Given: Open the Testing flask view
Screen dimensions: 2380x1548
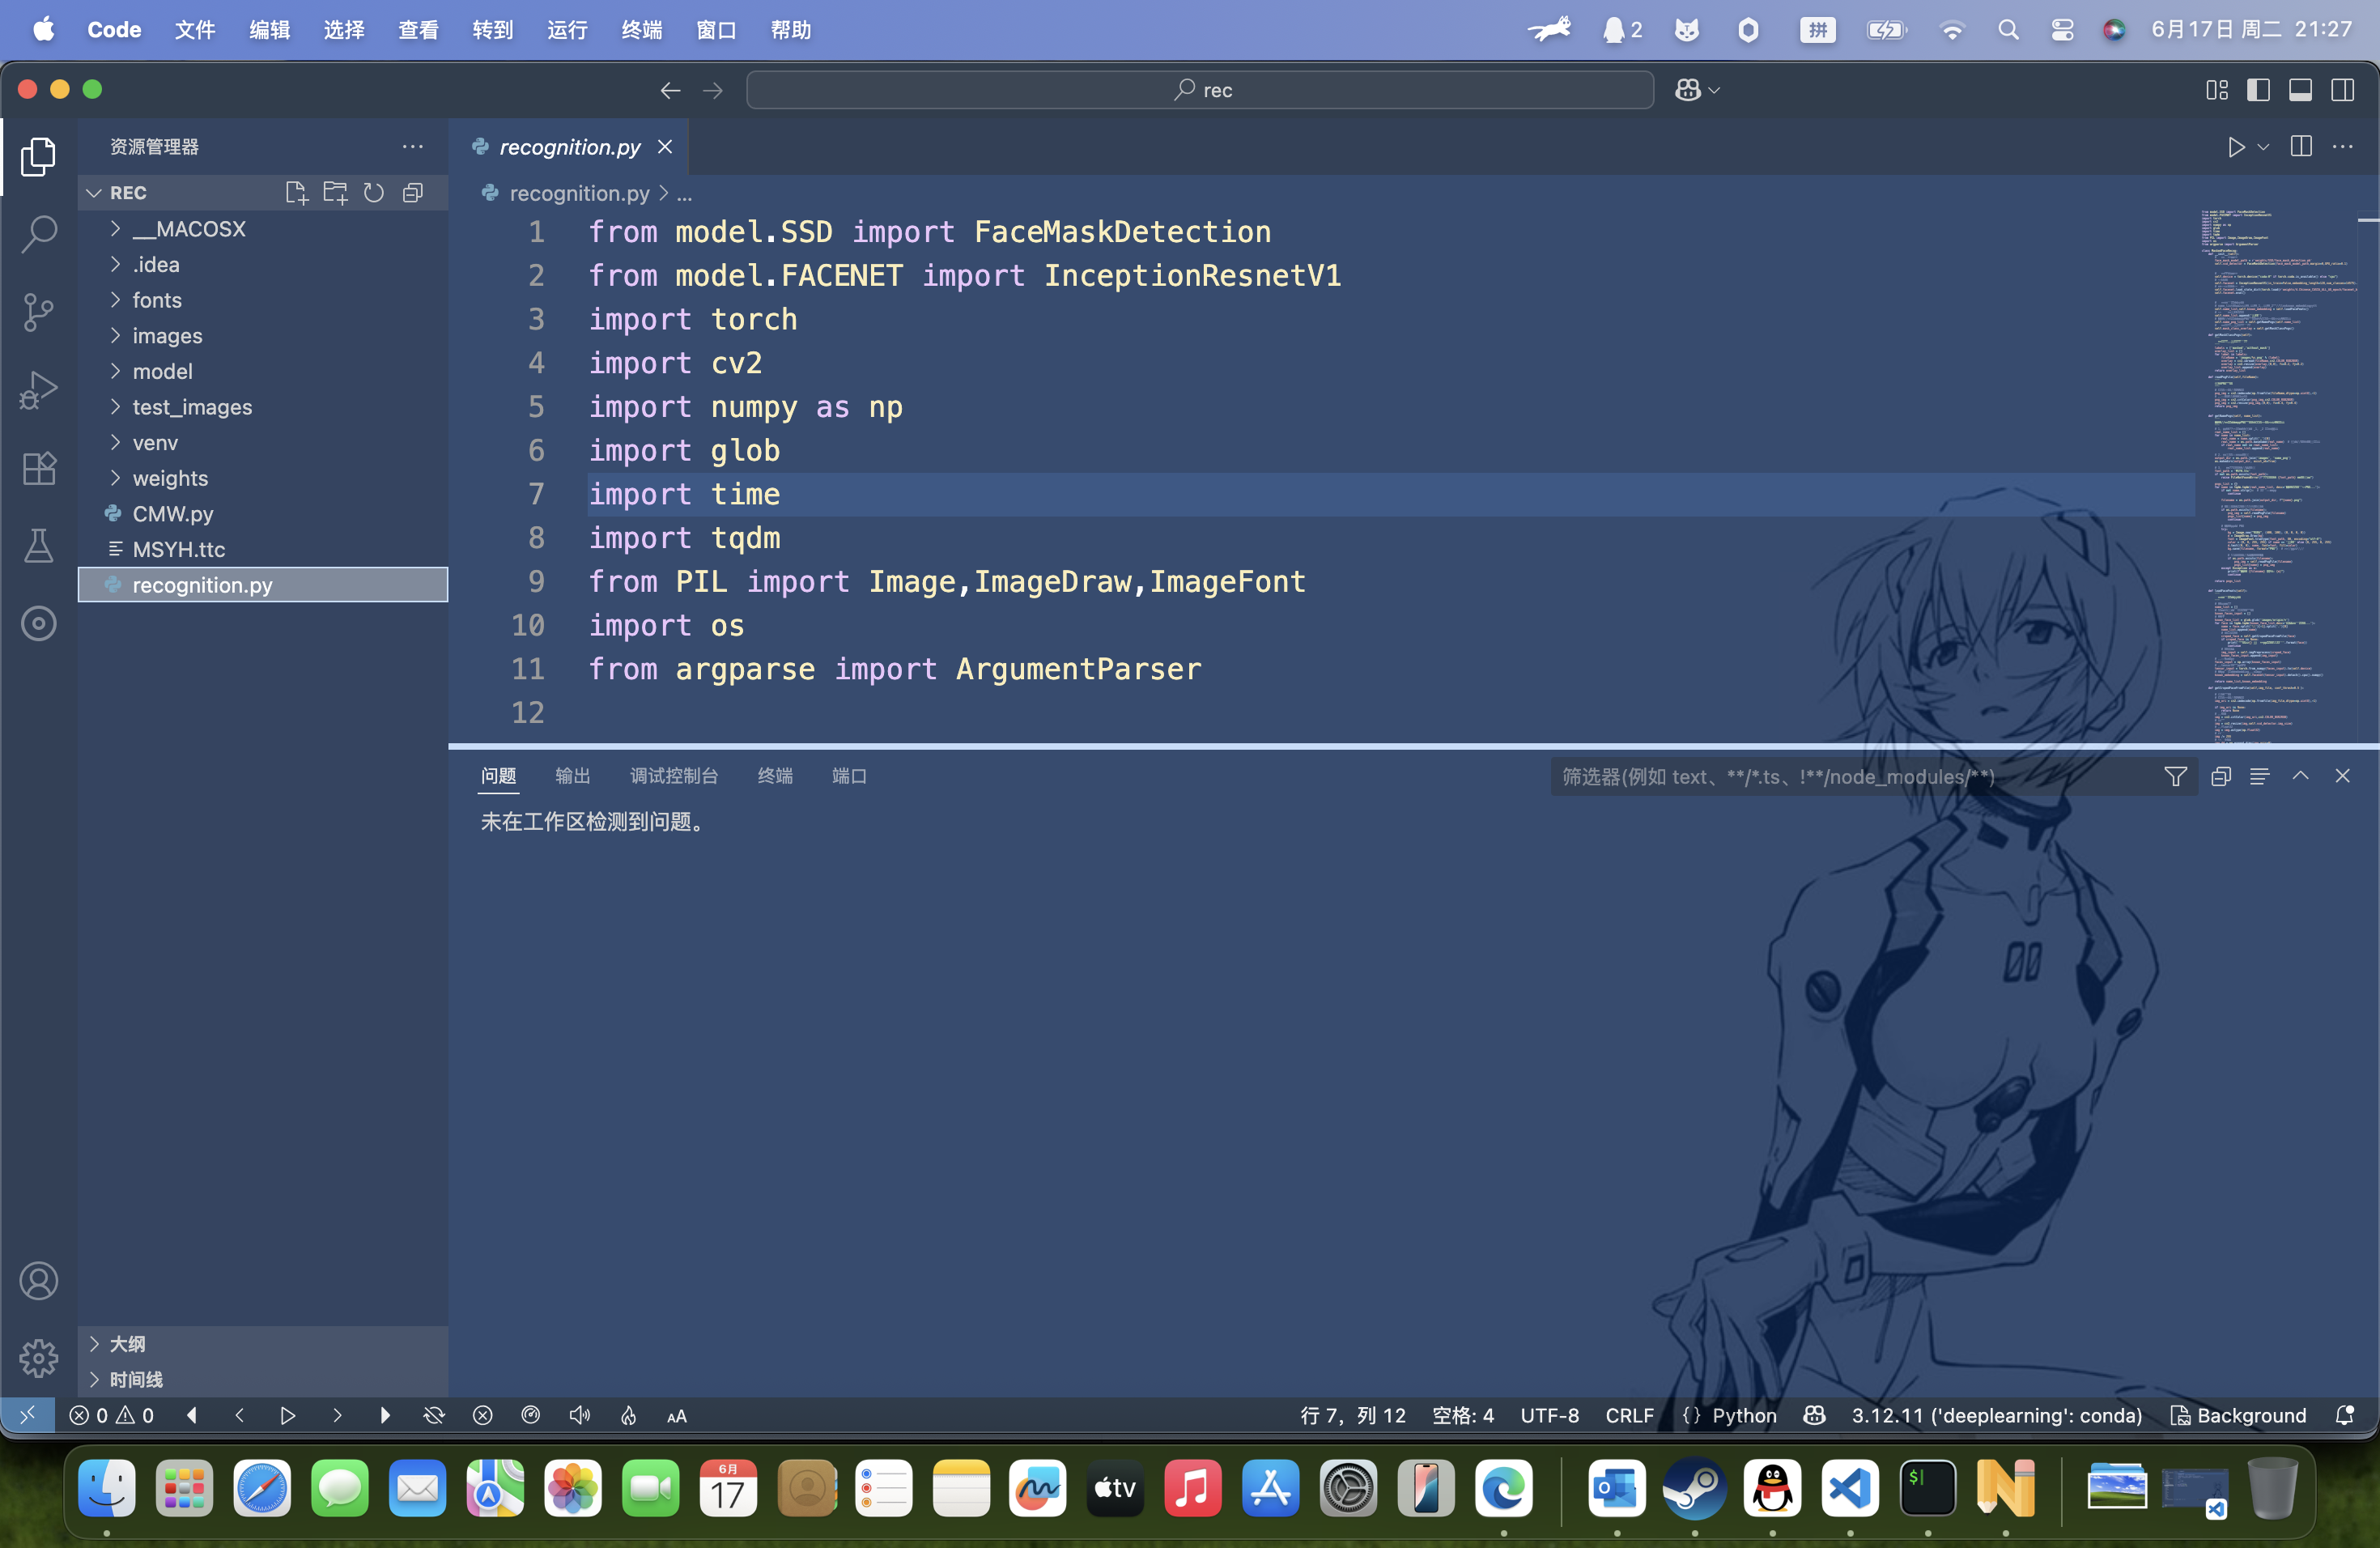Looking at the screenshot, I should coord(38,546).
